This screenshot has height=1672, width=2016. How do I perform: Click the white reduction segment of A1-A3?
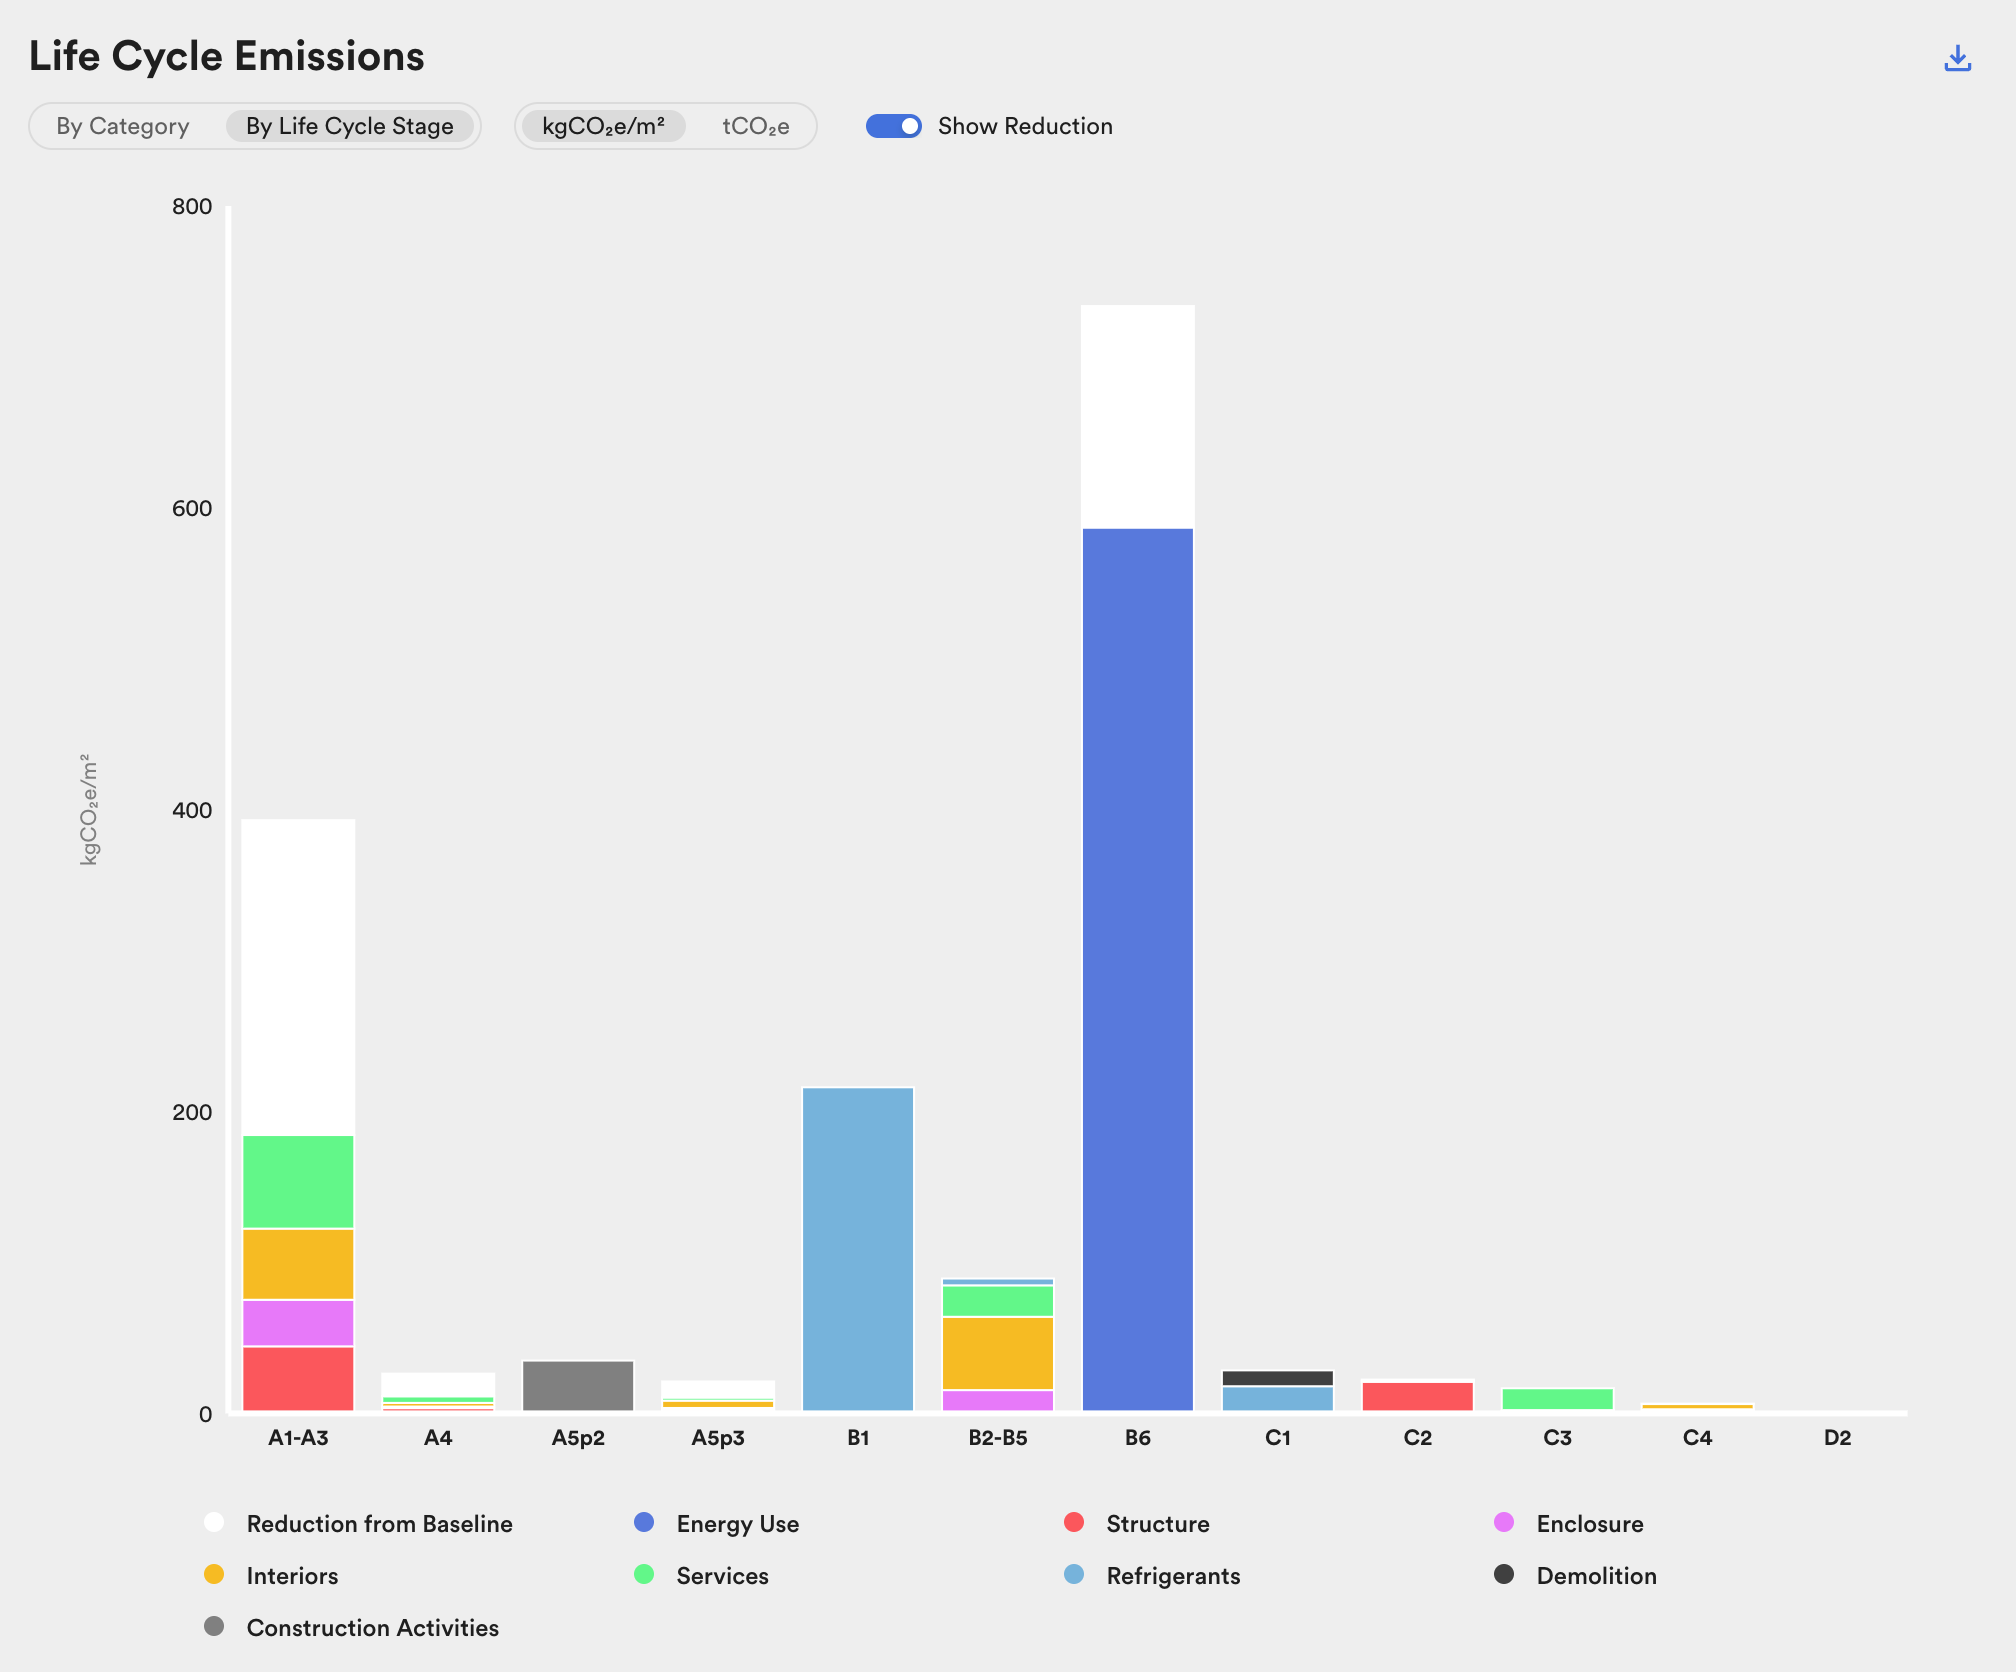pyautogui.click(x=298, y=977)
